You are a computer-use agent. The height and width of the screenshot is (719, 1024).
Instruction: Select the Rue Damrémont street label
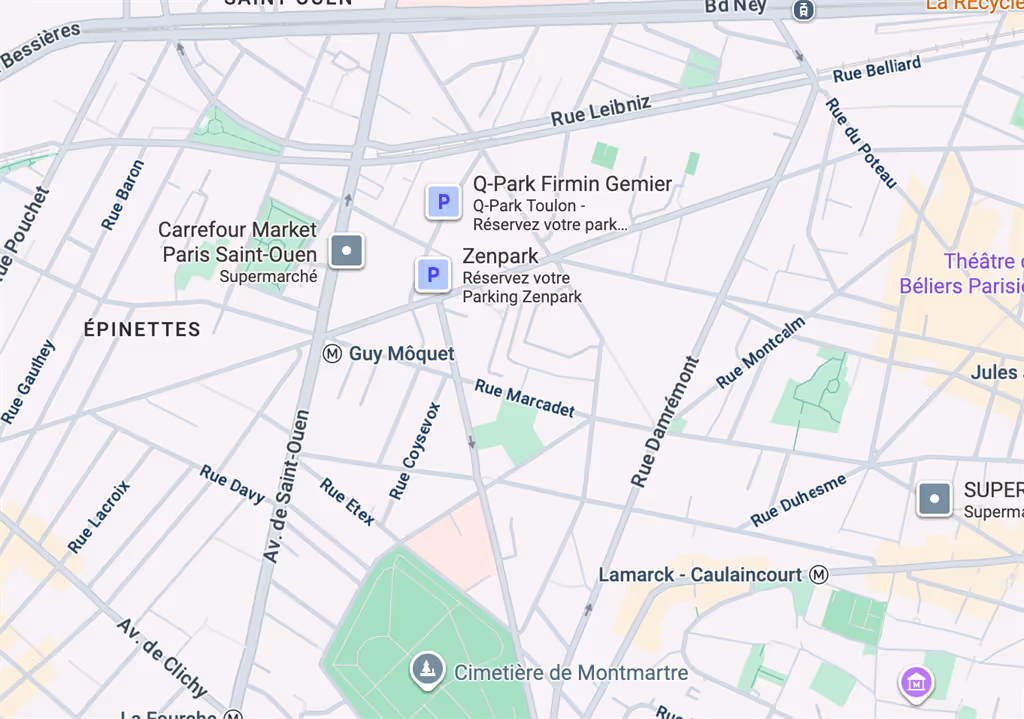pos(664,422)
